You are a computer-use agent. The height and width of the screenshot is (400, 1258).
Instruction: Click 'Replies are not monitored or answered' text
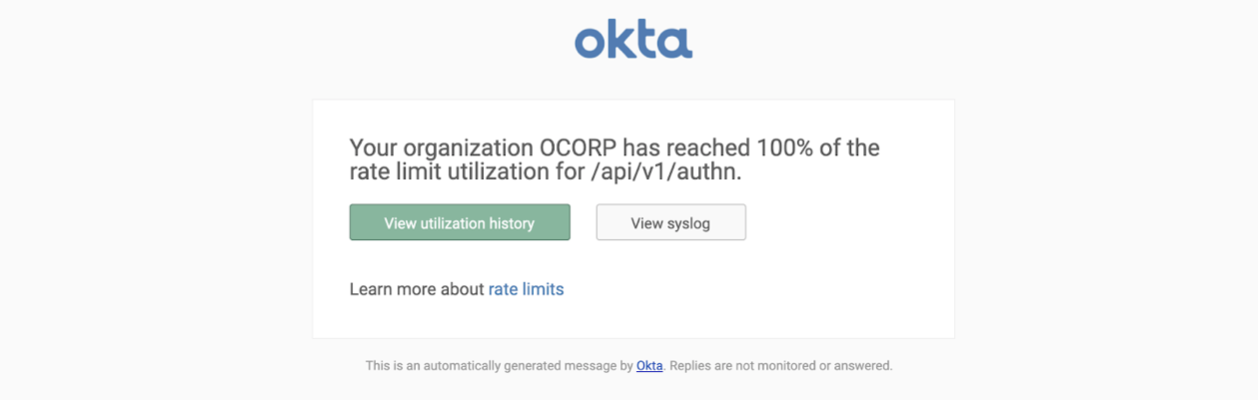780,366
